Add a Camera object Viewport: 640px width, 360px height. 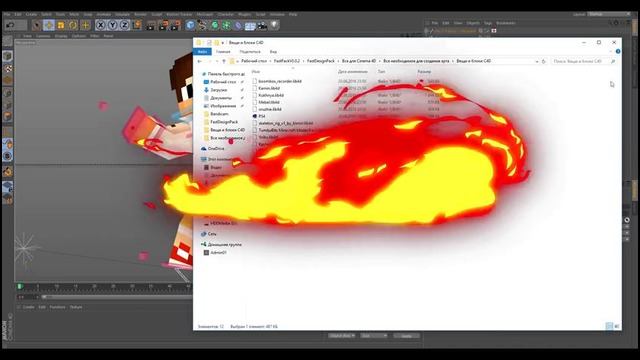[262, 25]
